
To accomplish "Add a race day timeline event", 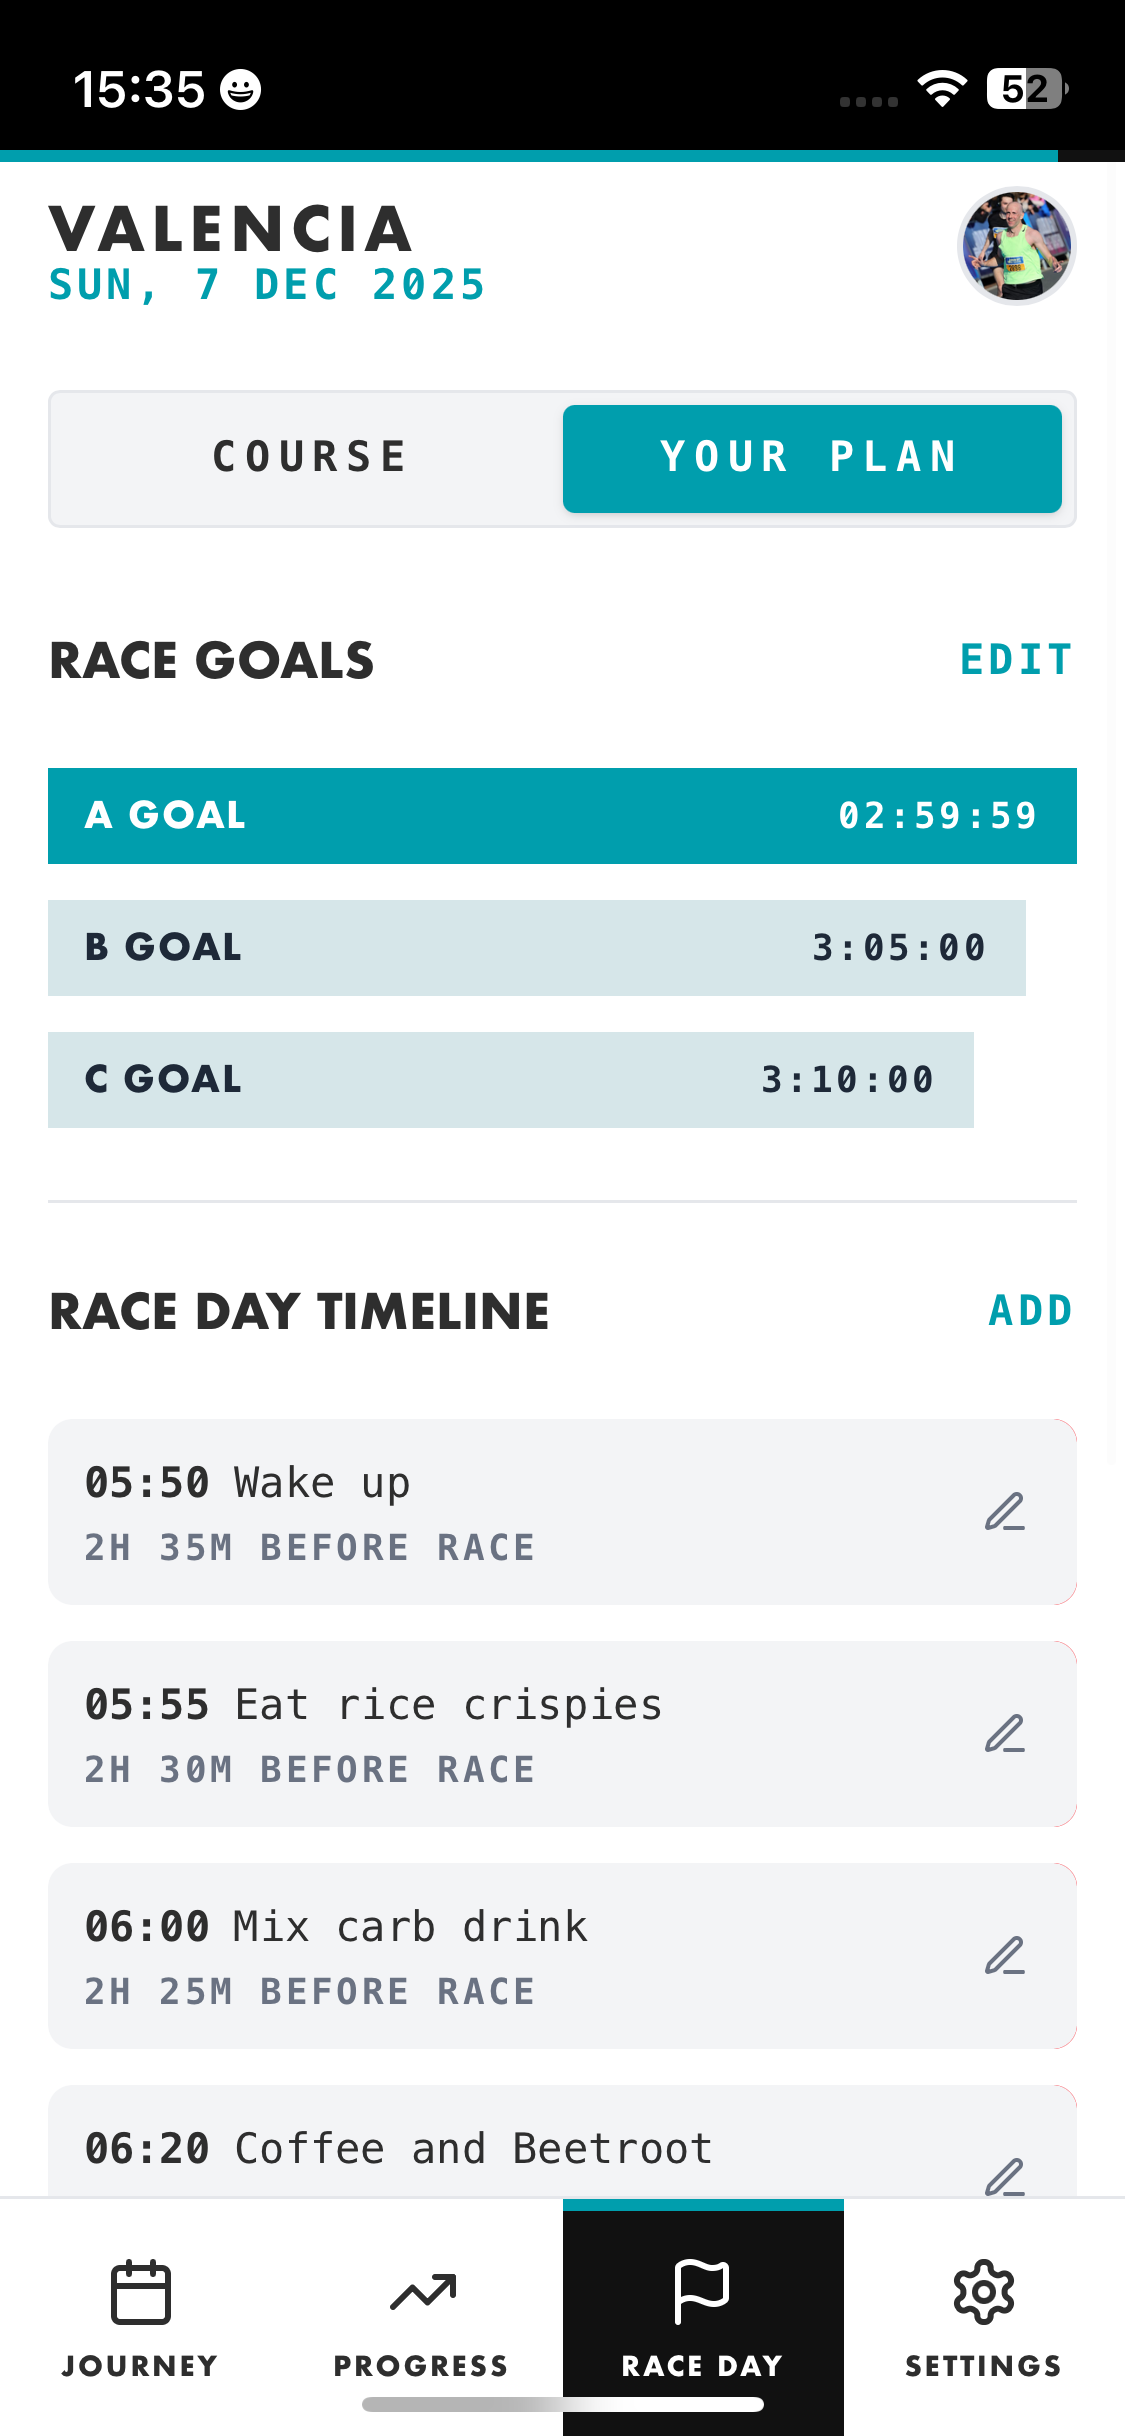I will click(1029, 1311).
